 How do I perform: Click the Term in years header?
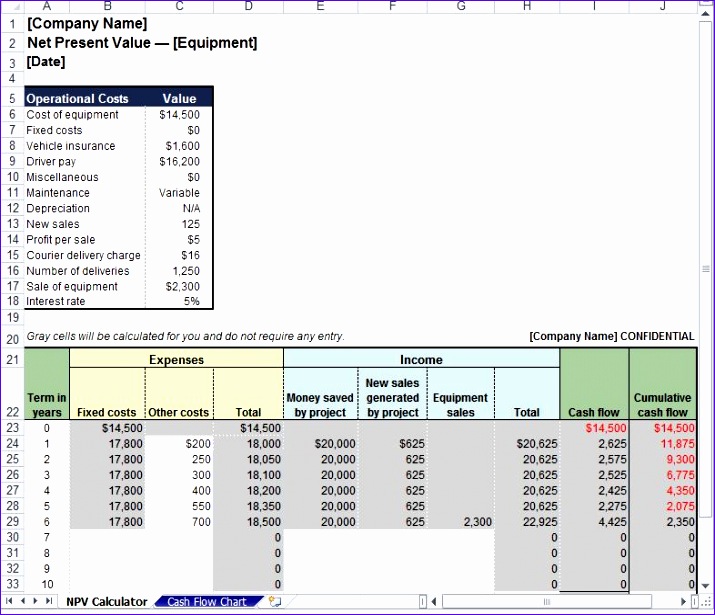pyautogui.click(x=47, y=384)
